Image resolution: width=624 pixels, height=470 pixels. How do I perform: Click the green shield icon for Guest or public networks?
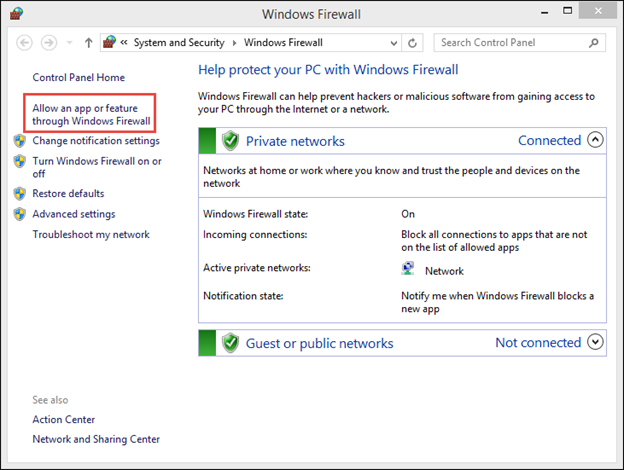point(230,343)
